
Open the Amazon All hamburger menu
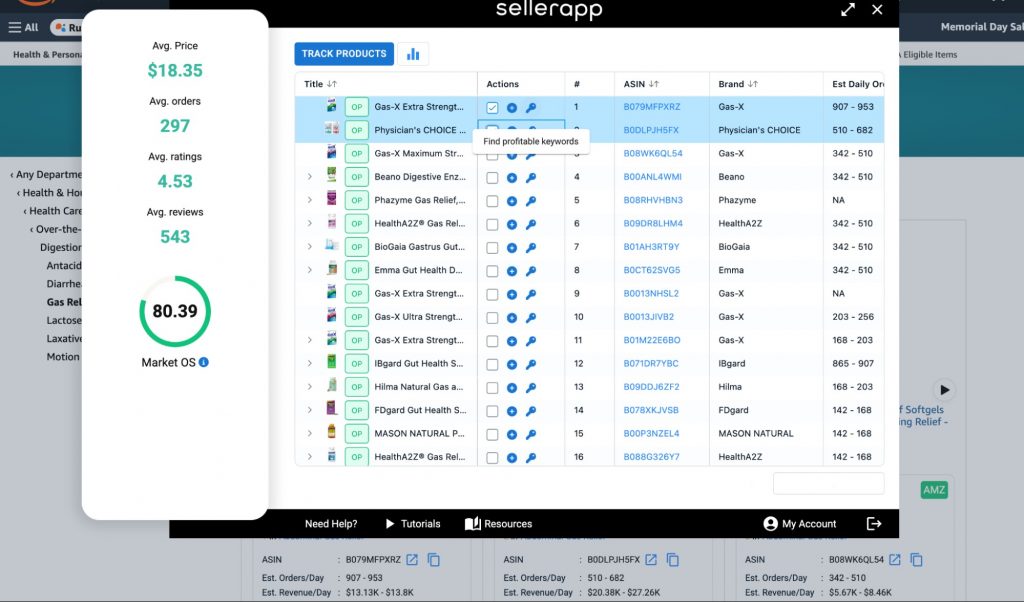click(x=23, y=27)
